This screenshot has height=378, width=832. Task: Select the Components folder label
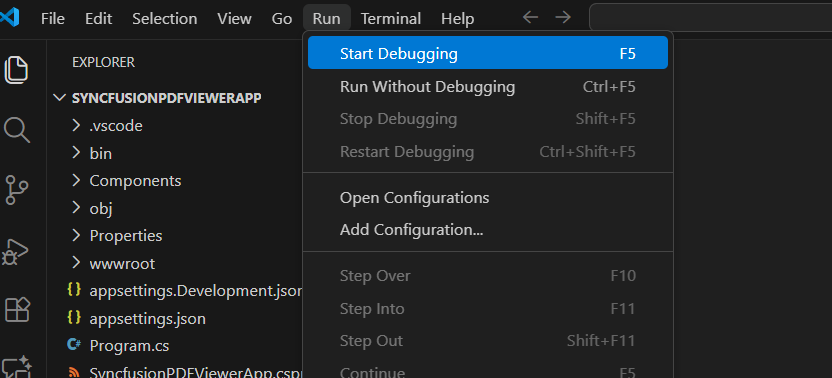tap(135, 181)
